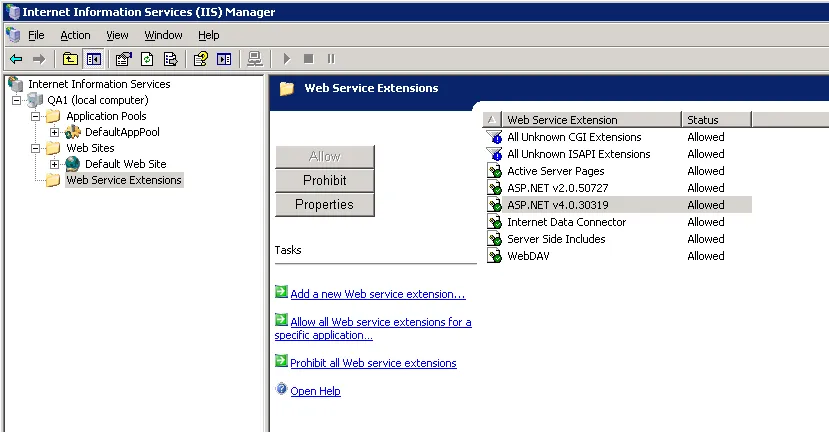
Task: Expand the DefaultAppPool node
Action: [x=54, y=132]
